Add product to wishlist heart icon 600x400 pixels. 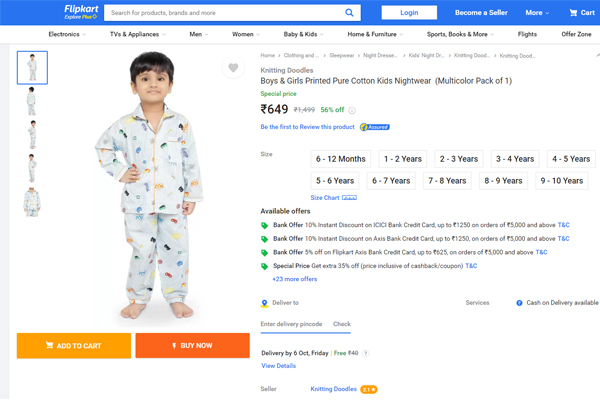[233, 68]
